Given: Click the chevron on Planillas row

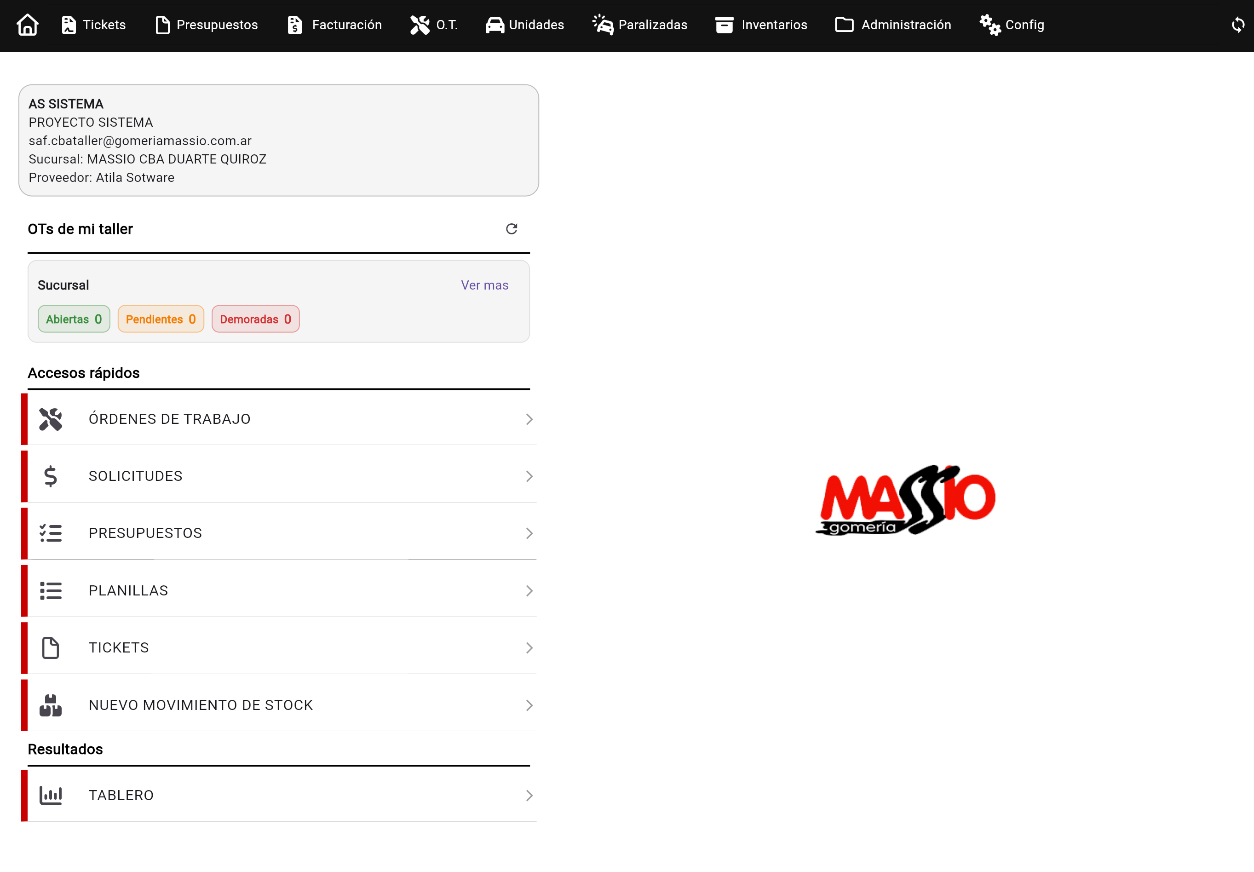Looking at the screenshot, I should click(529, 591).
